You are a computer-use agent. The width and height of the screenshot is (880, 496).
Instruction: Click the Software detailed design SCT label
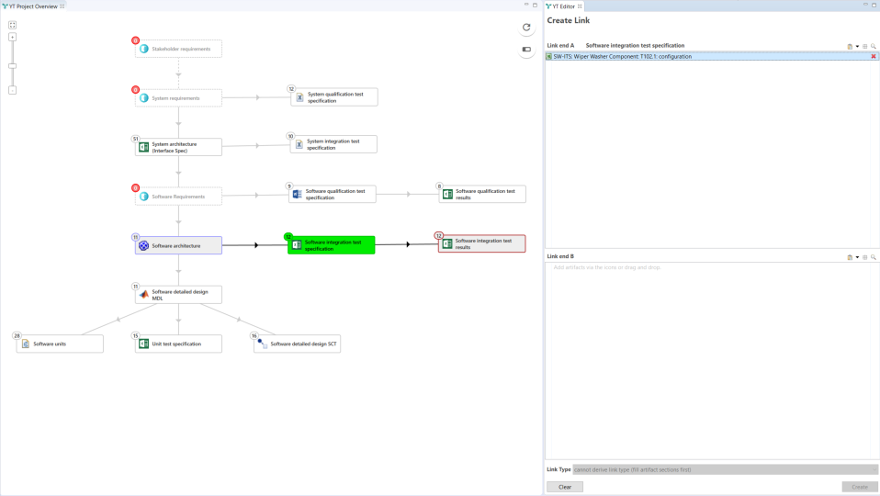click(x=304, y=344)
